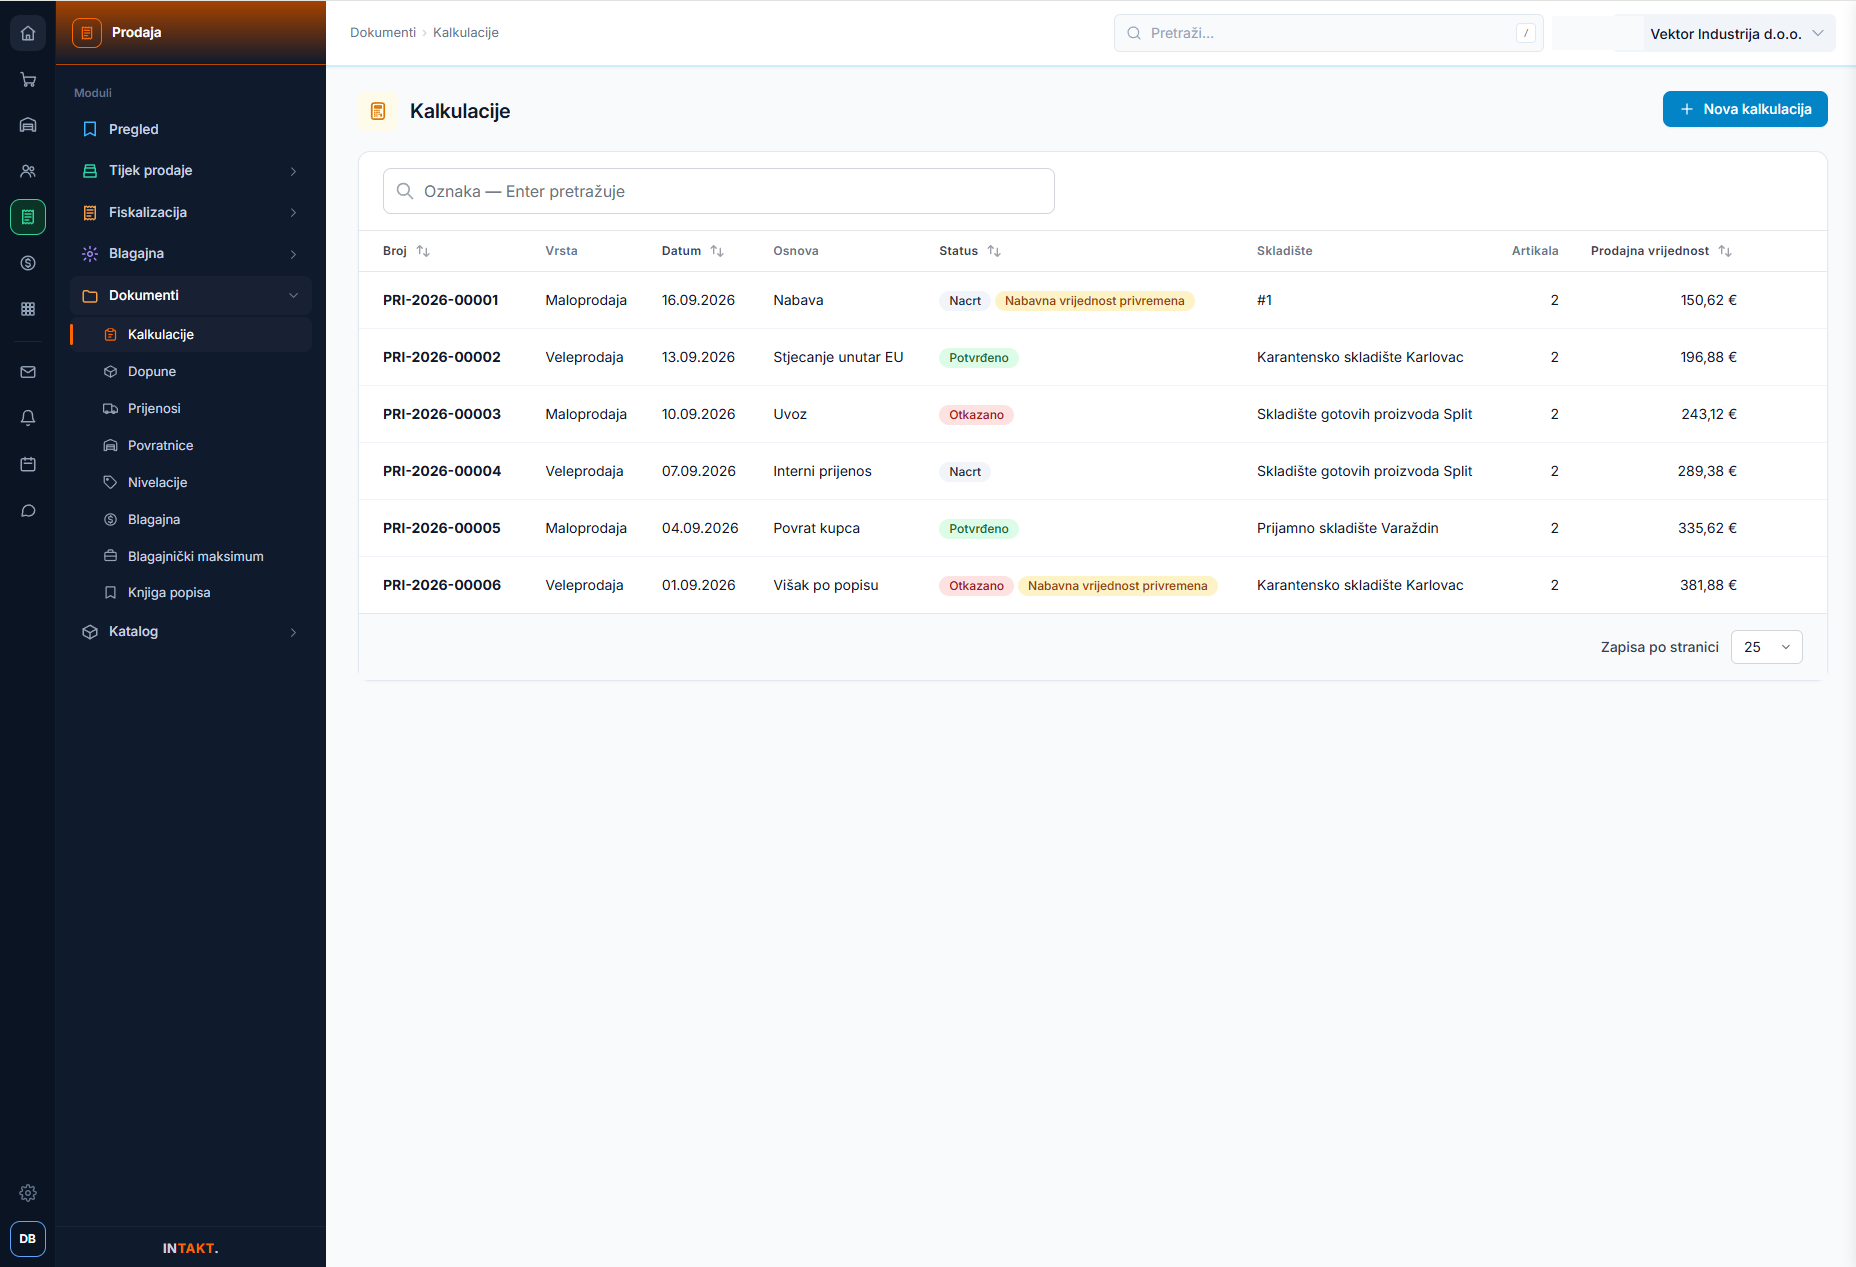This screenshot has width=1856, height=1267.
Task: Click Dokumenti breadcrumb link
Action: tap(383, 33)
